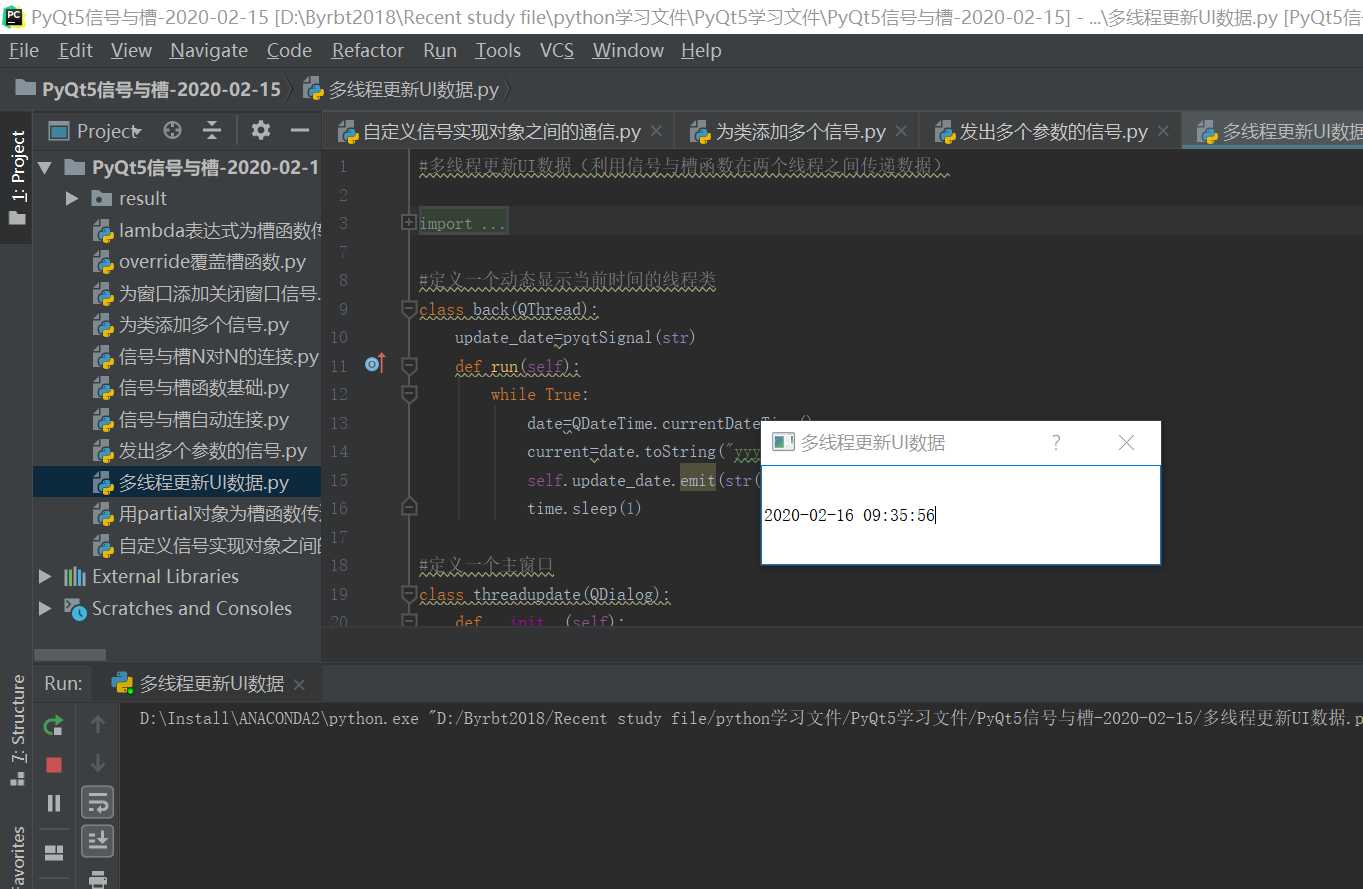Select lambda表达式为槽函数 file in tree
Screen dimensions: 1363x889
(x=208, y=231)
